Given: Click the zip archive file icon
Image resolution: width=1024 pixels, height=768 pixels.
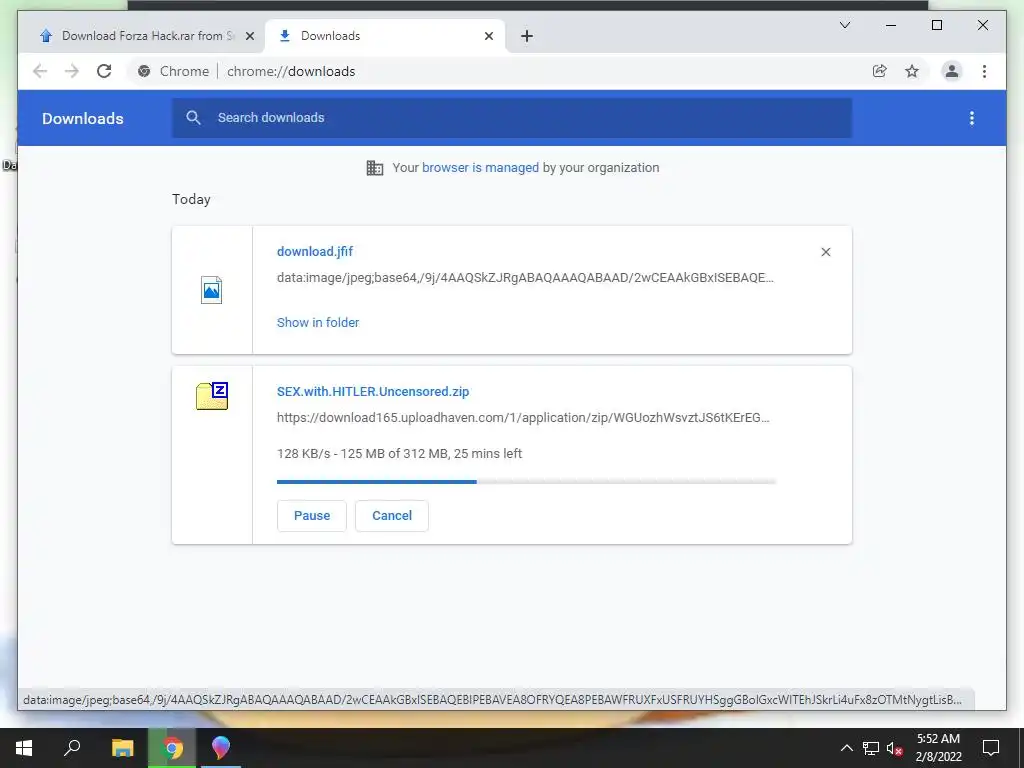Looking at the screenshot, I should coord(212,396).
